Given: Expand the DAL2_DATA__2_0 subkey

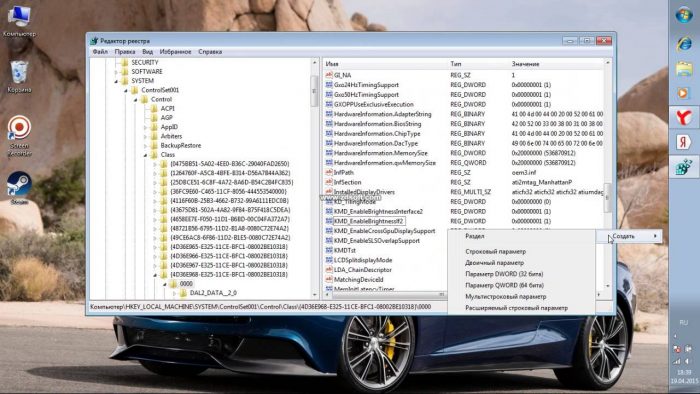Looking at the screenshot, I should click(x=175, y=293).
